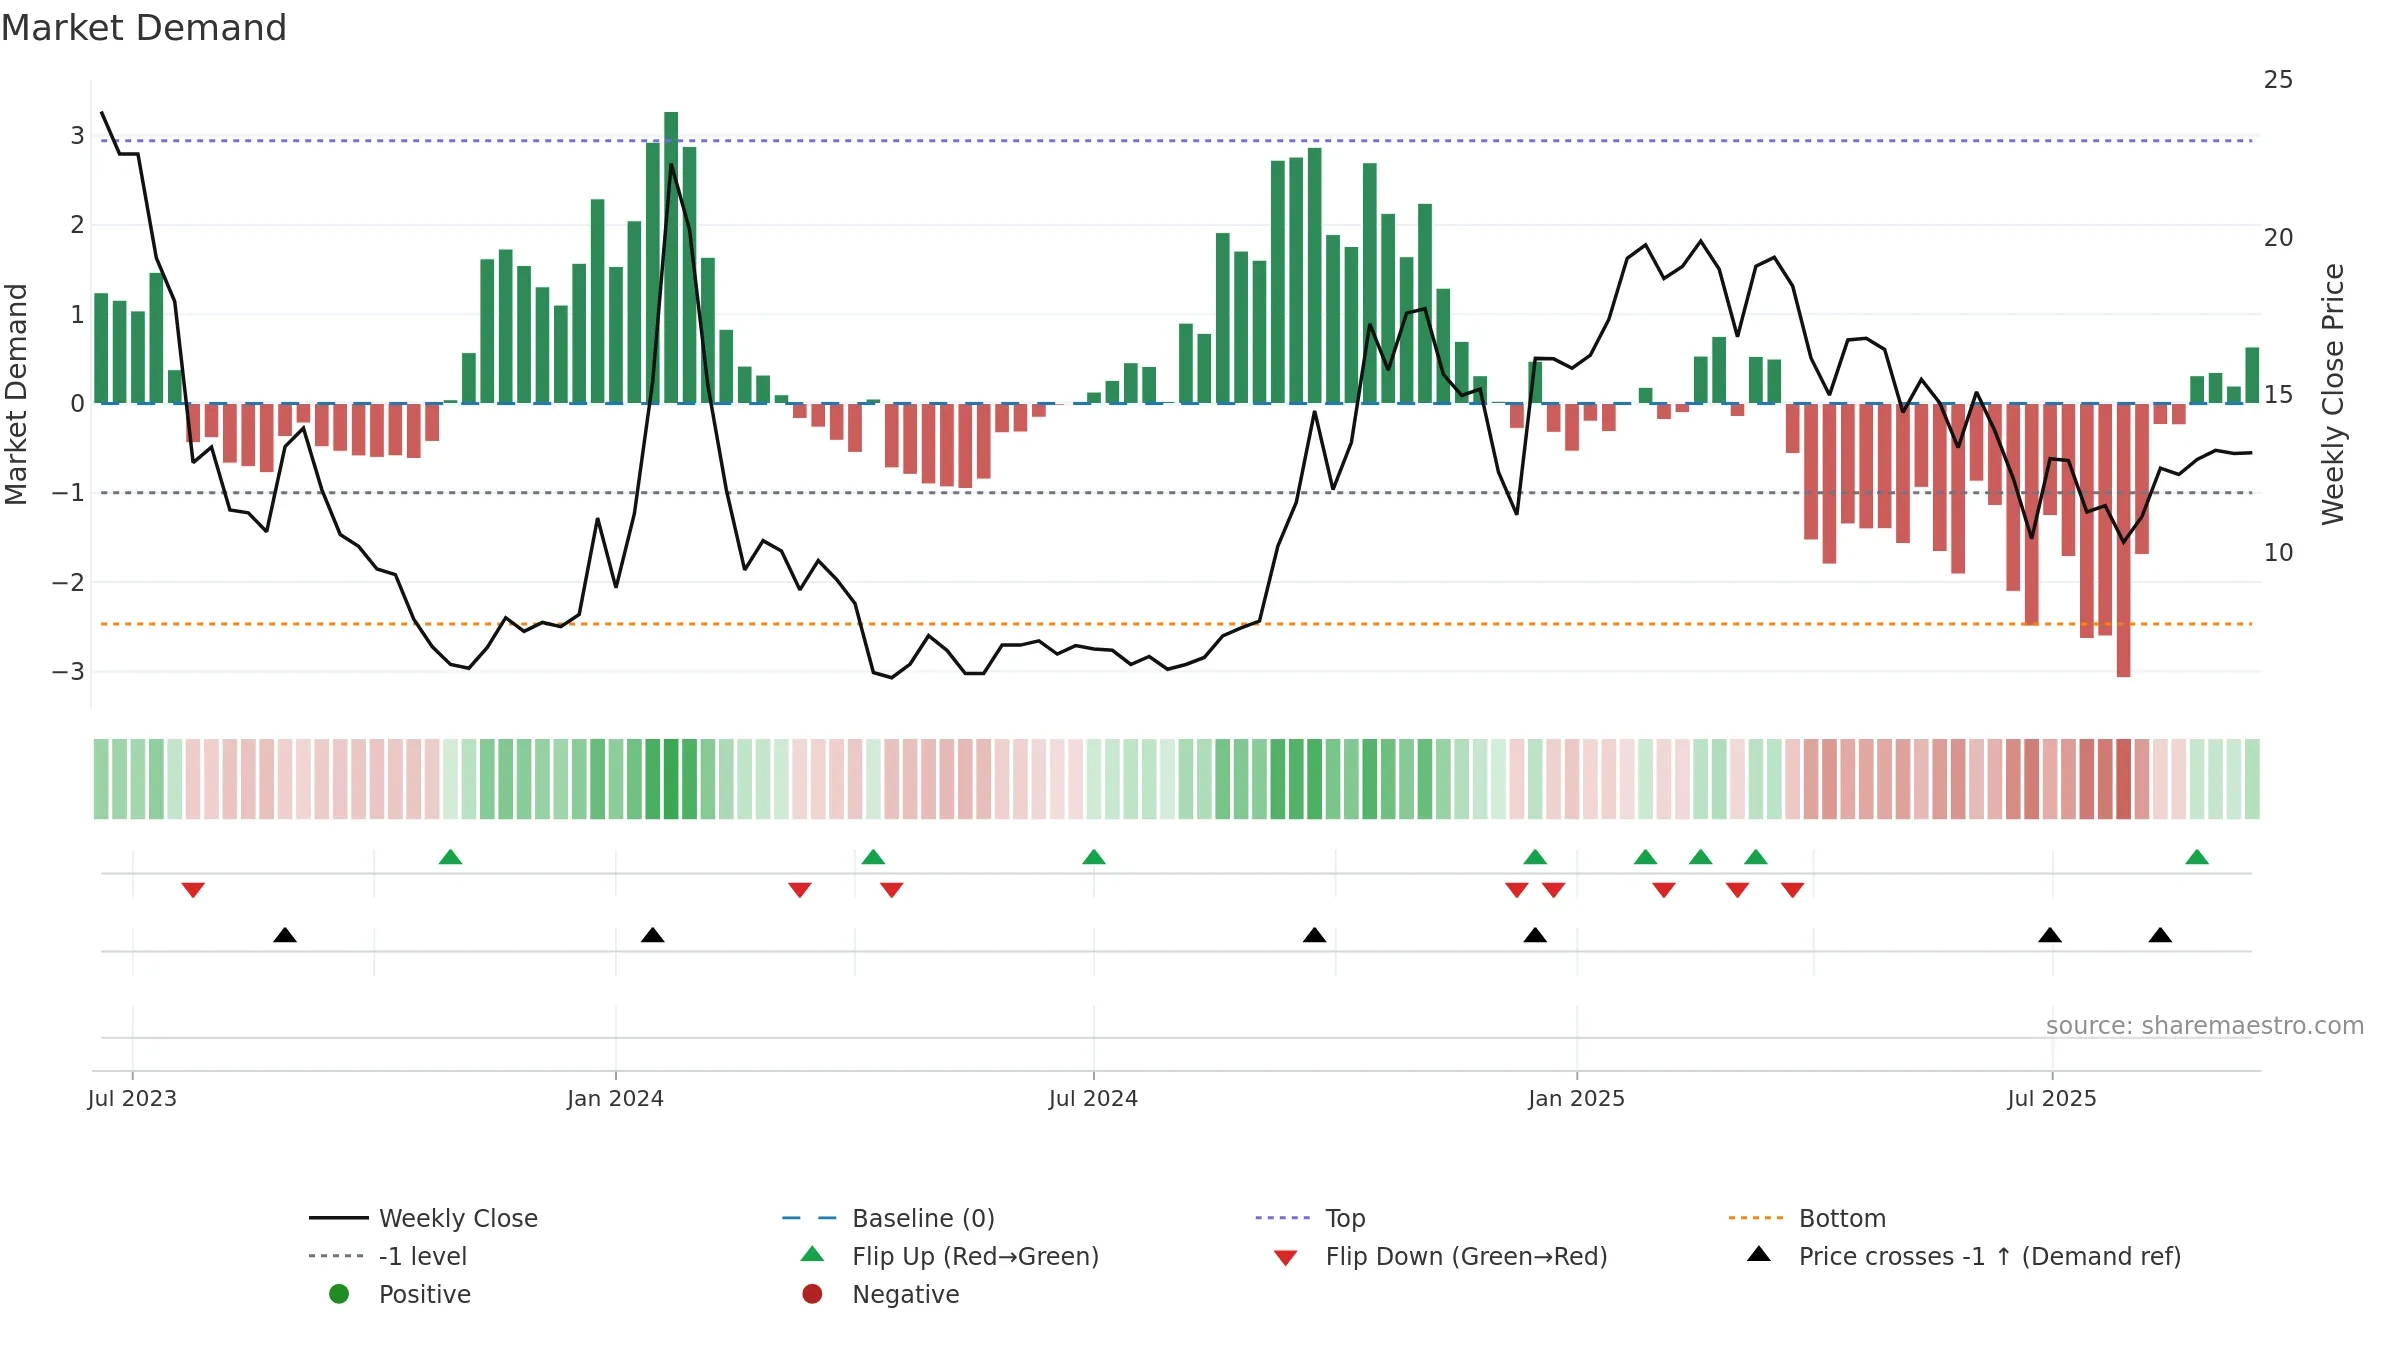
Task: Click the chart title Market Demand at top
Action: tap(144, 28)
